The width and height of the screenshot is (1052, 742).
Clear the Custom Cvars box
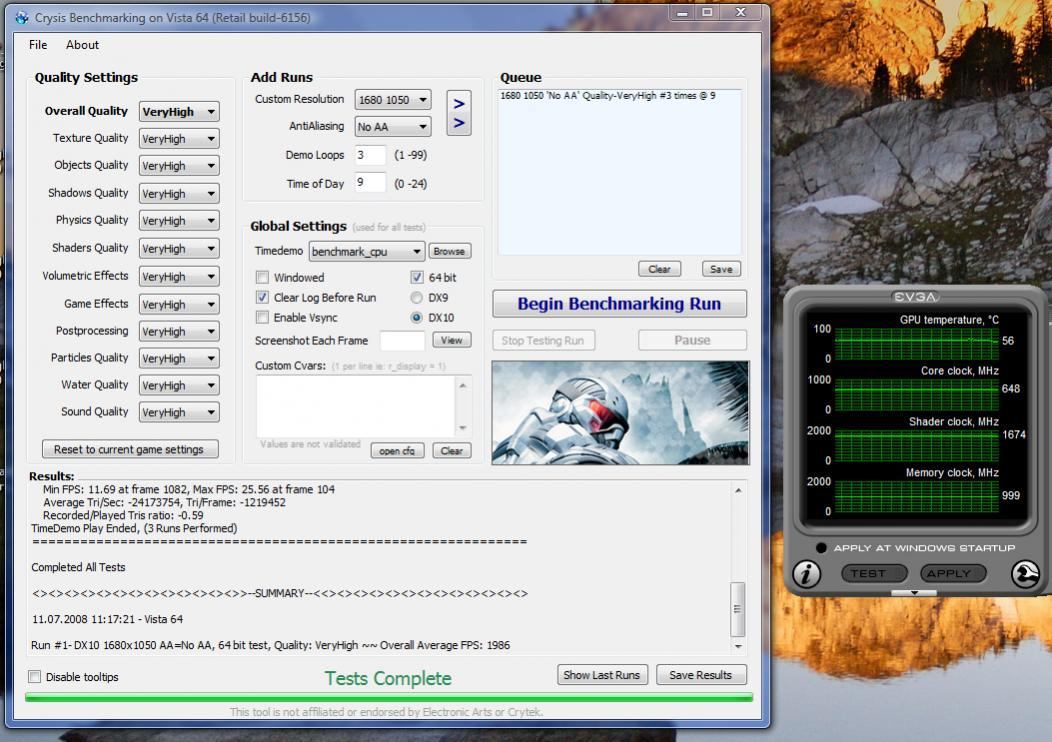pyautogui.click(x=452, y=451)
